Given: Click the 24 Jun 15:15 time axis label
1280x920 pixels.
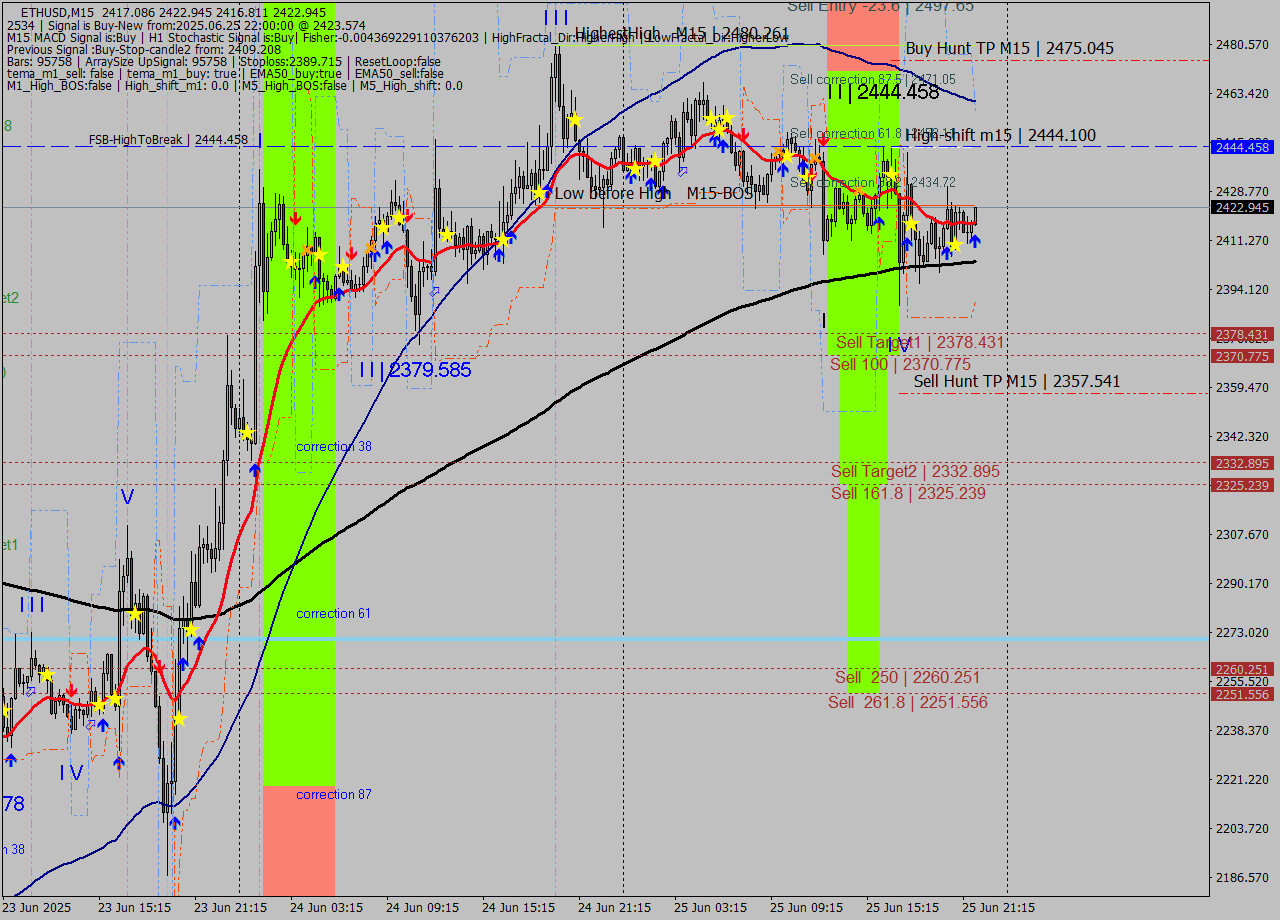Looking at the screenshot, I should tap(518, 908).
